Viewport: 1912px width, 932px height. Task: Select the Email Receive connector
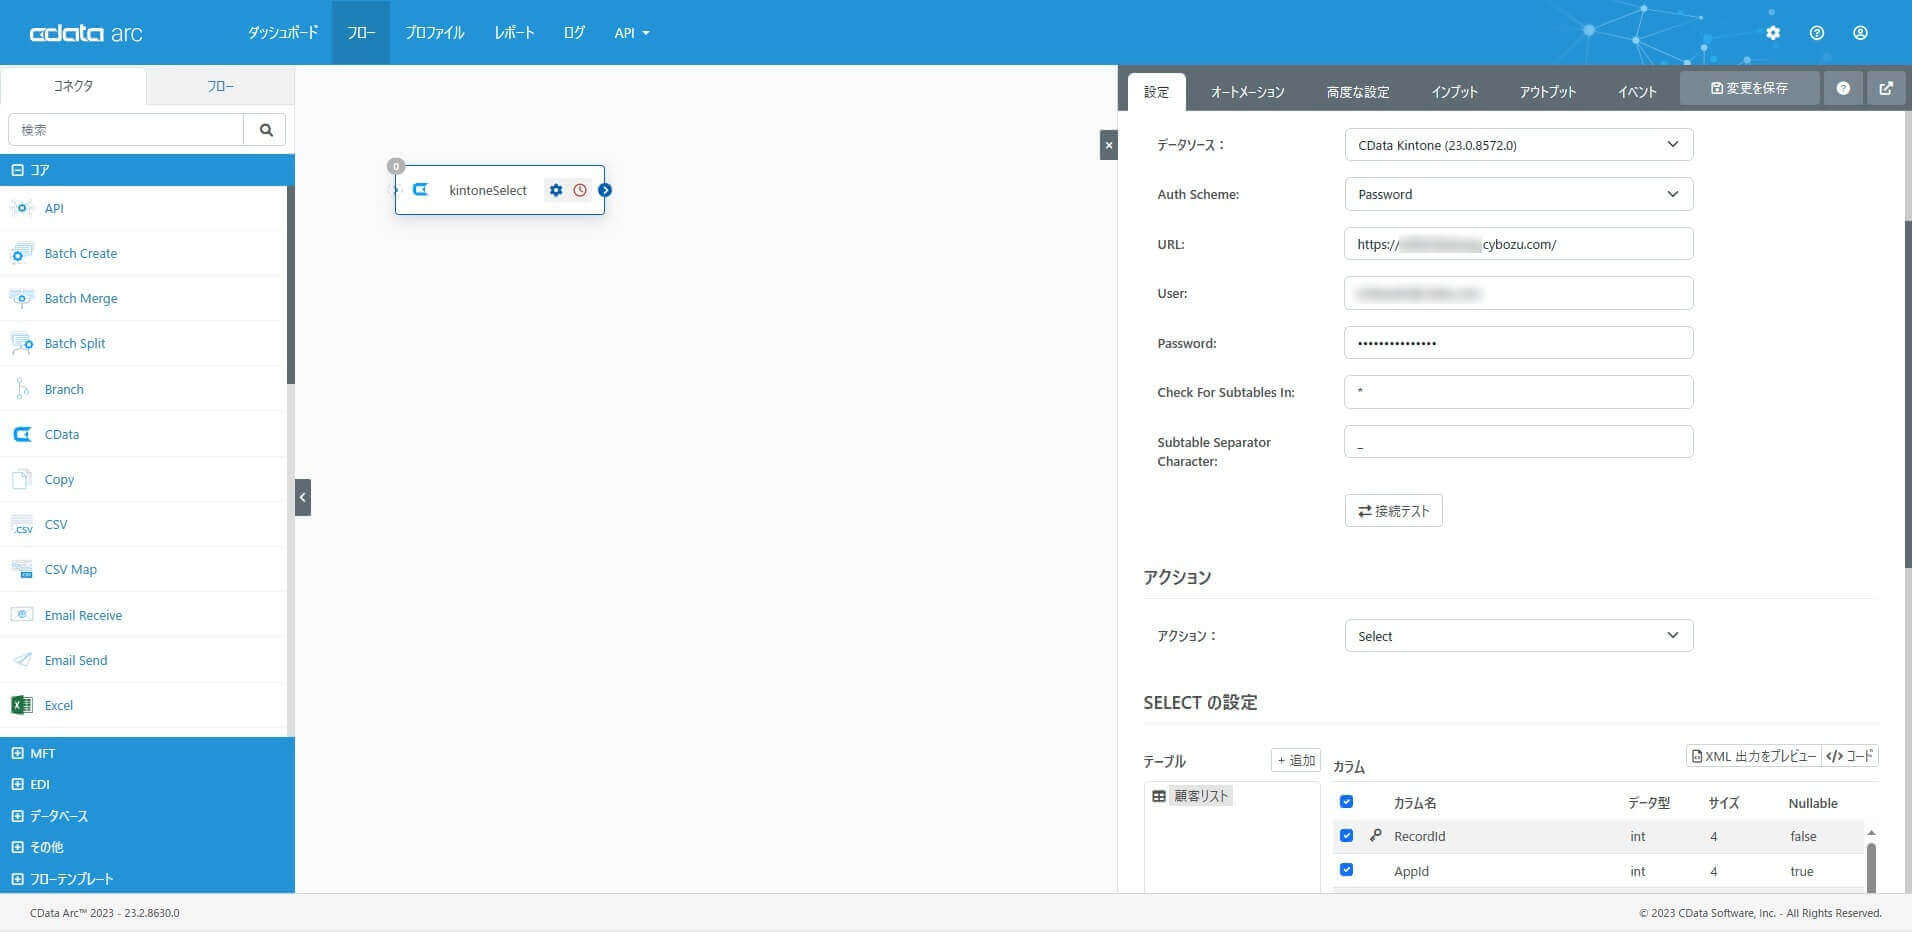[83, 614]
